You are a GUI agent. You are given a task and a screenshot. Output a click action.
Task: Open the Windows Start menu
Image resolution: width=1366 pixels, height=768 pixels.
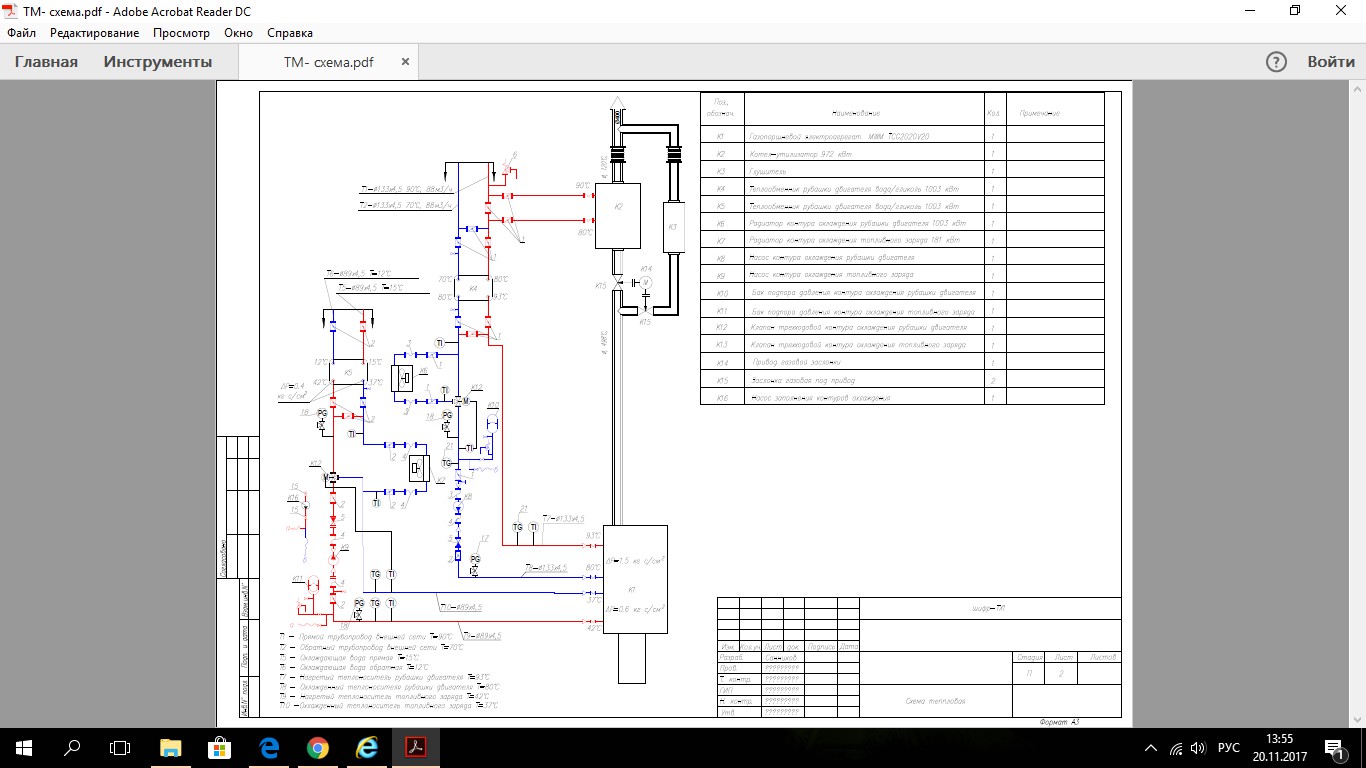(x=24, y=747)
